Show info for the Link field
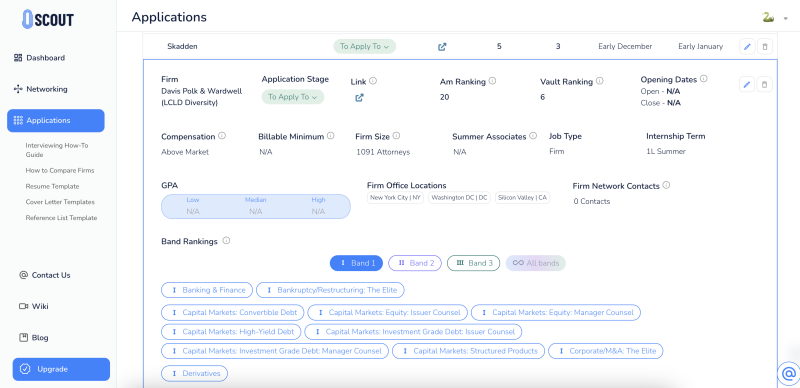Screen dimensions: 800x388 click(373, 81)
